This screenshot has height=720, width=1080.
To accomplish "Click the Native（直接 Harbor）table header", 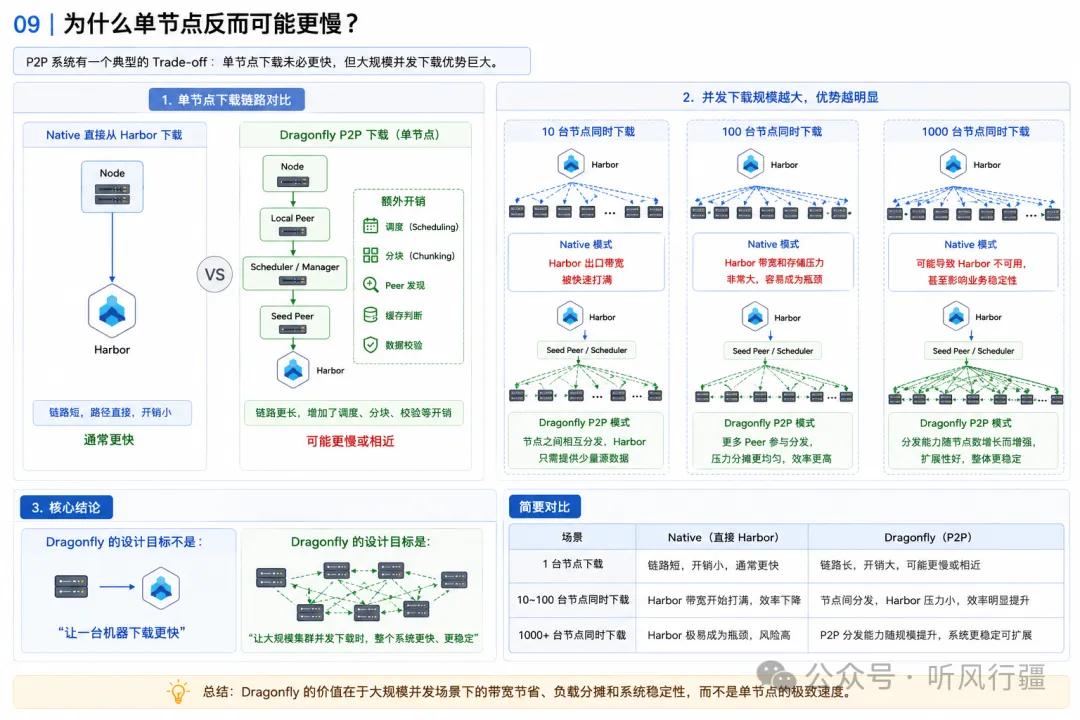I will (x=723, y=537).
